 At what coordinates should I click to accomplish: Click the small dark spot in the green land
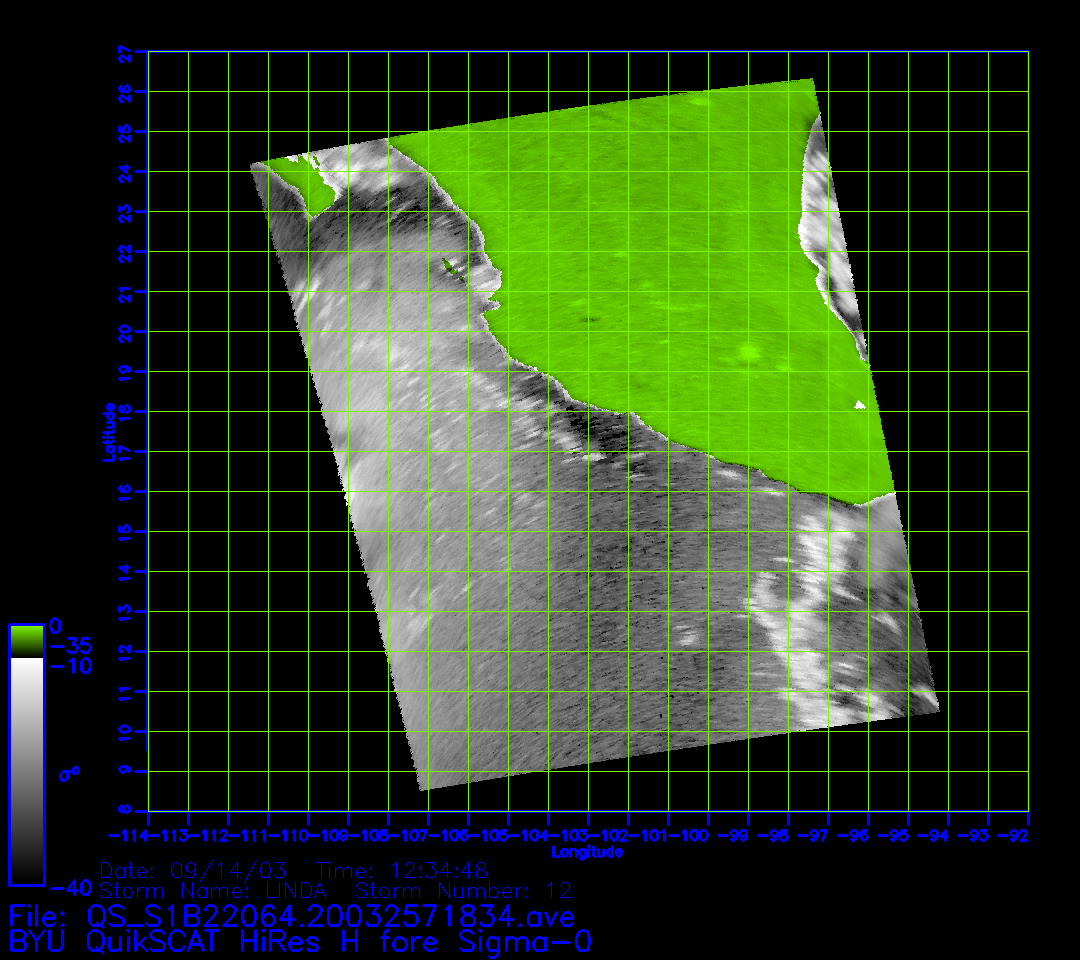click(x=589, y=320)
